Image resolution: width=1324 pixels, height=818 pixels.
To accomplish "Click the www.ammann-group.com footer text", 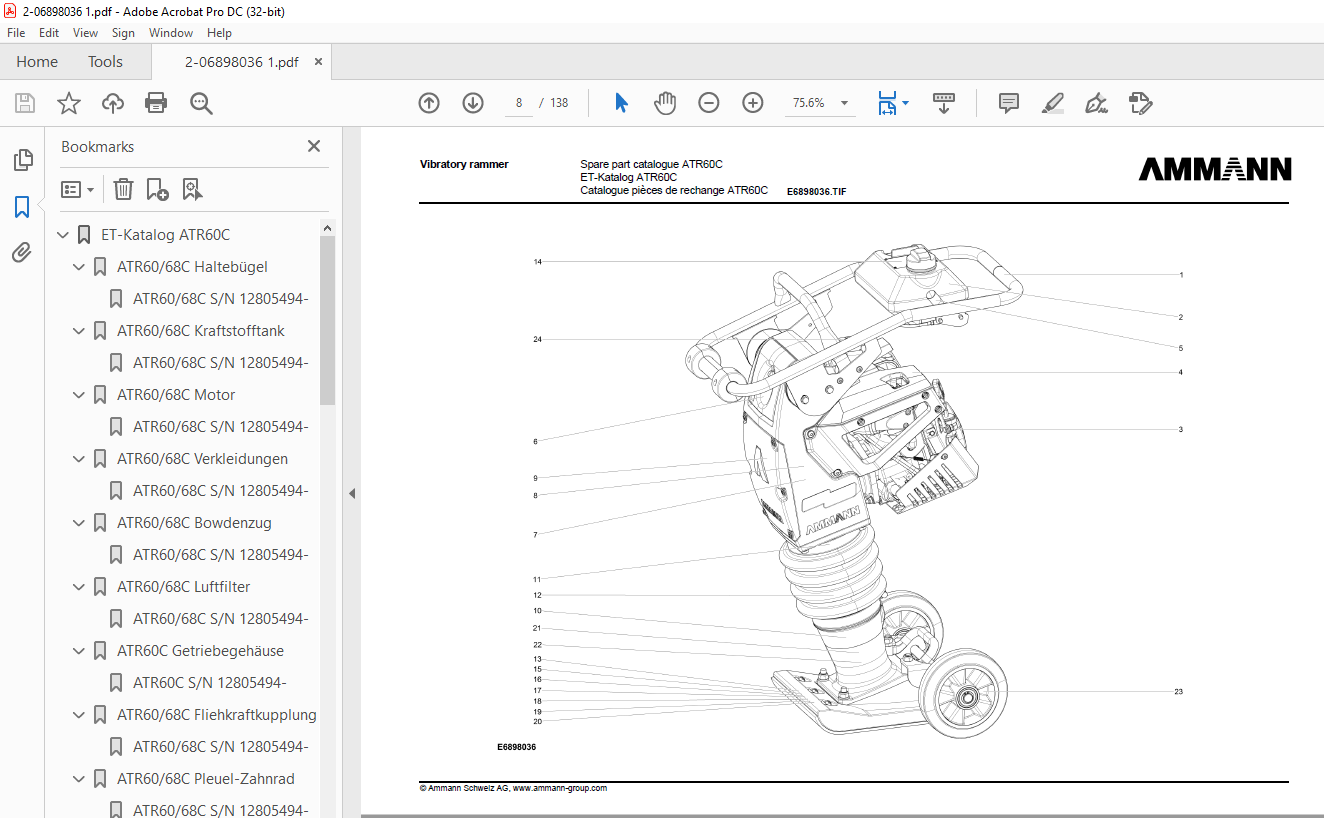I will pos(560,788).
